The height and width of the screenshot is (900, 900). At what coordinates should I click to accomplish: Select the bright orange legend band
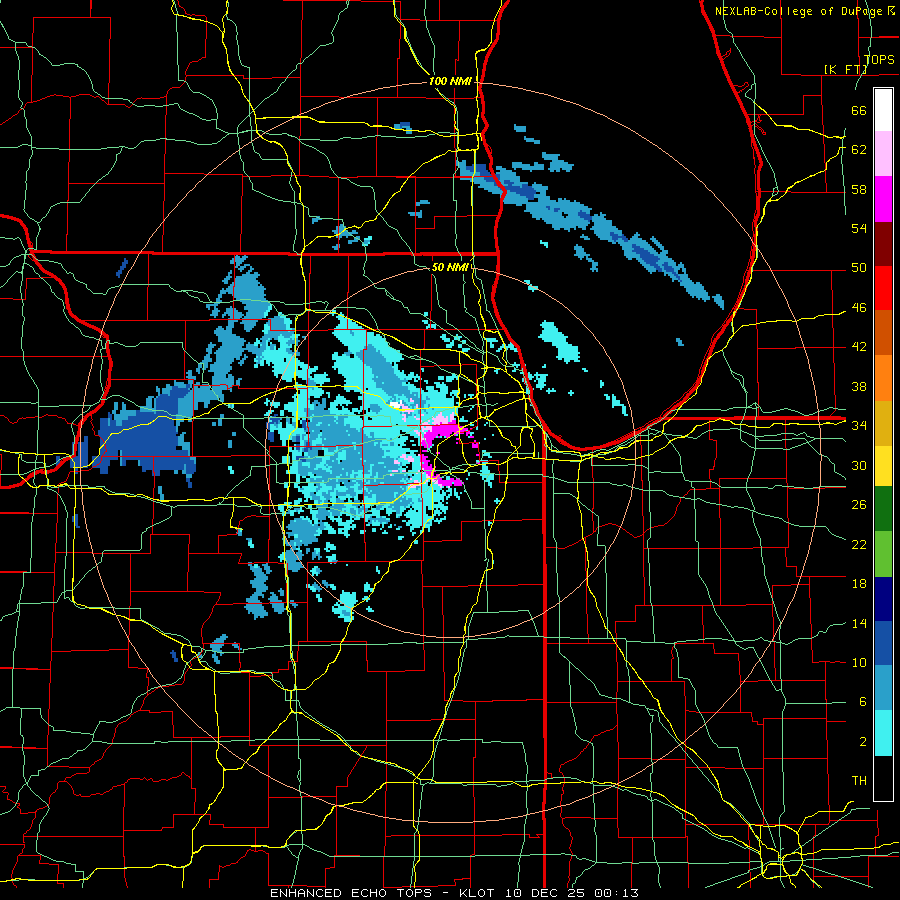[883, 378]
